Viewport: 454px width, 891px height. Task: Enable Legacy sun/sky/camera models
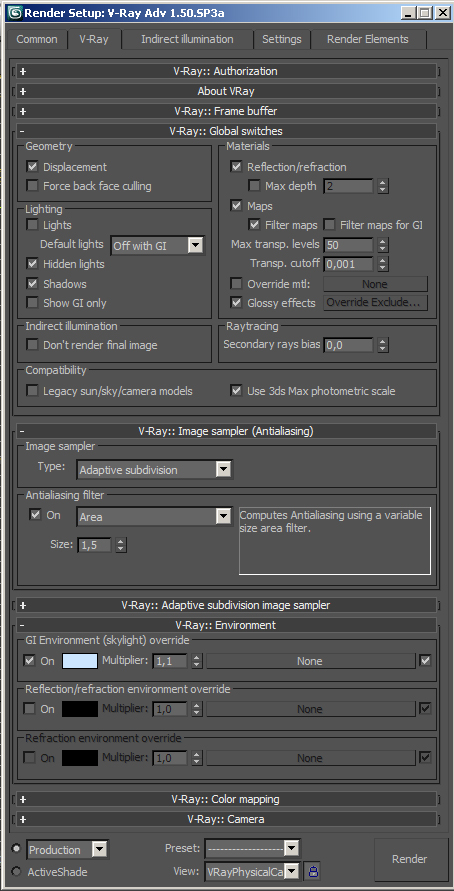click(32, 391)
